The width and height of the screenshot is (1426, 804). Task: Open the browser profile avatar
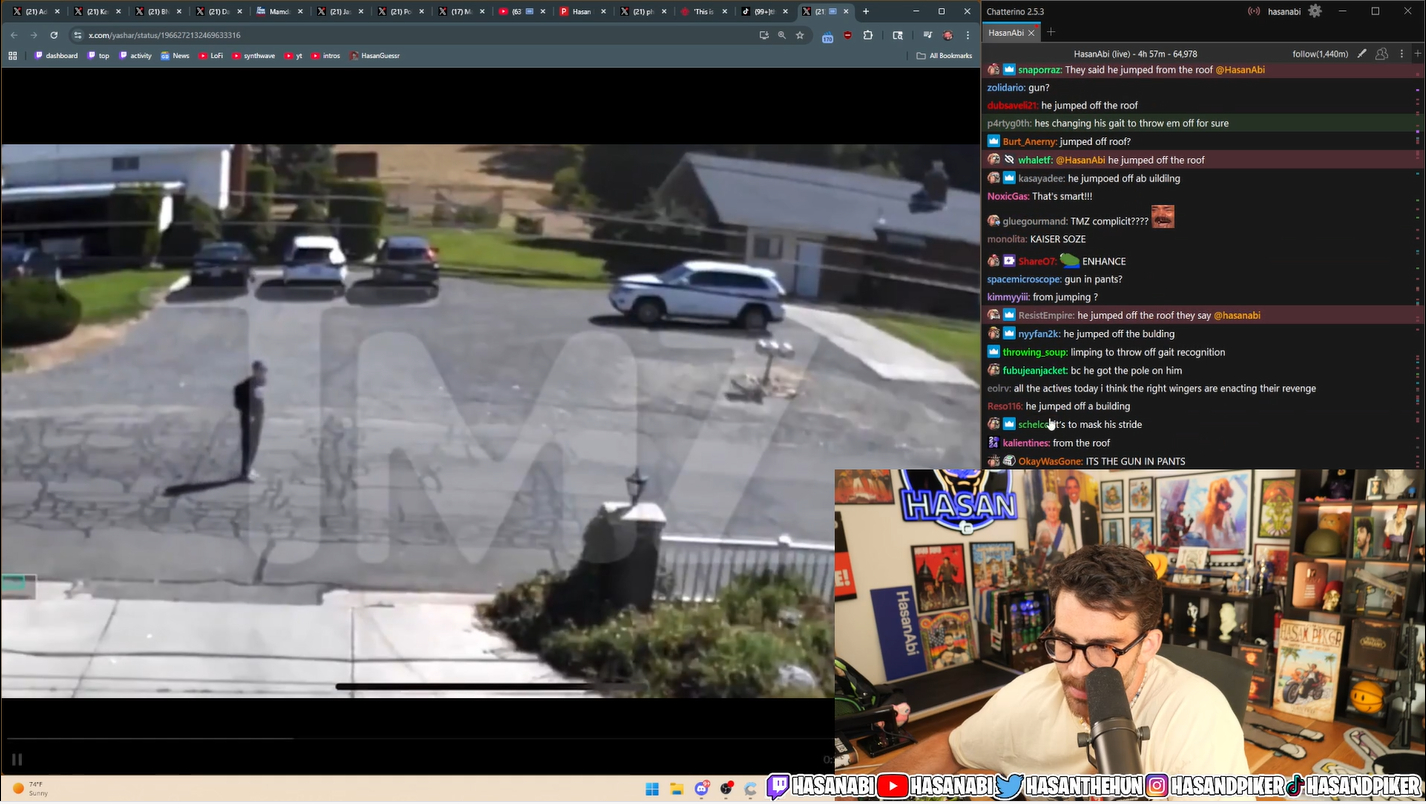point(948,35)
